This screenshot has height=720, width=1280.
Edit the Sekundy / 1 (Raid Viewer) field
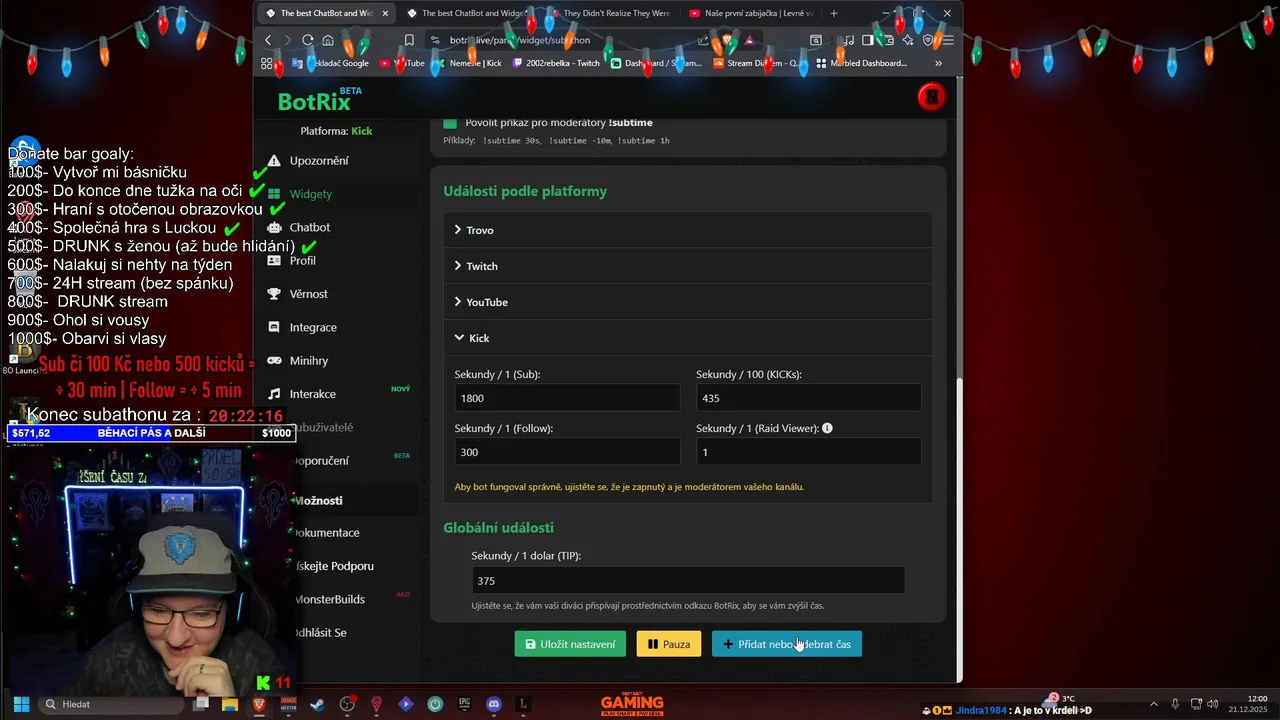click(x=808, y=452)
